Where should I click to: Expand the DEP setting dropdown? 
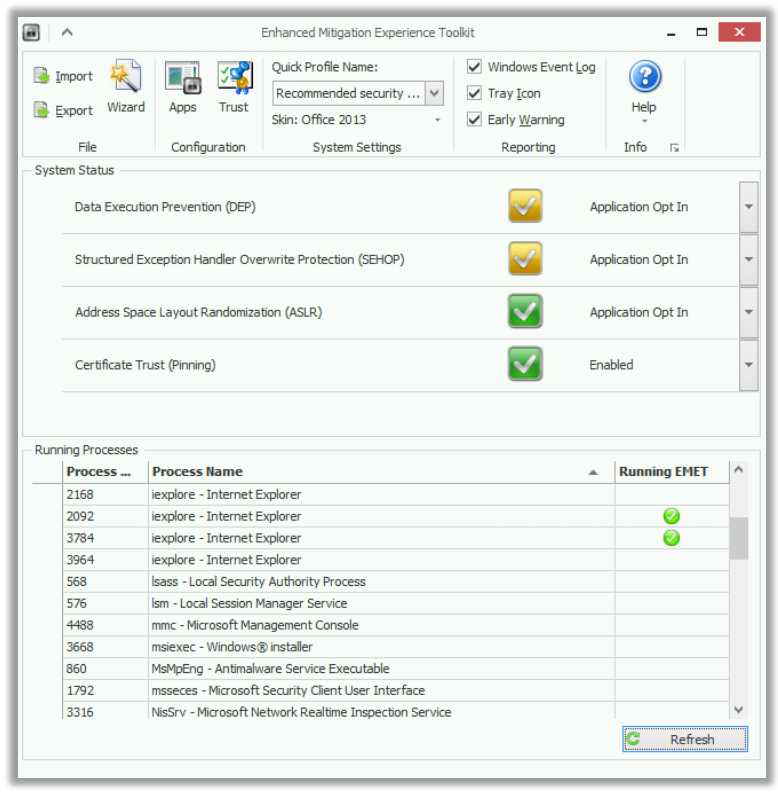click(x=749, y=207)
